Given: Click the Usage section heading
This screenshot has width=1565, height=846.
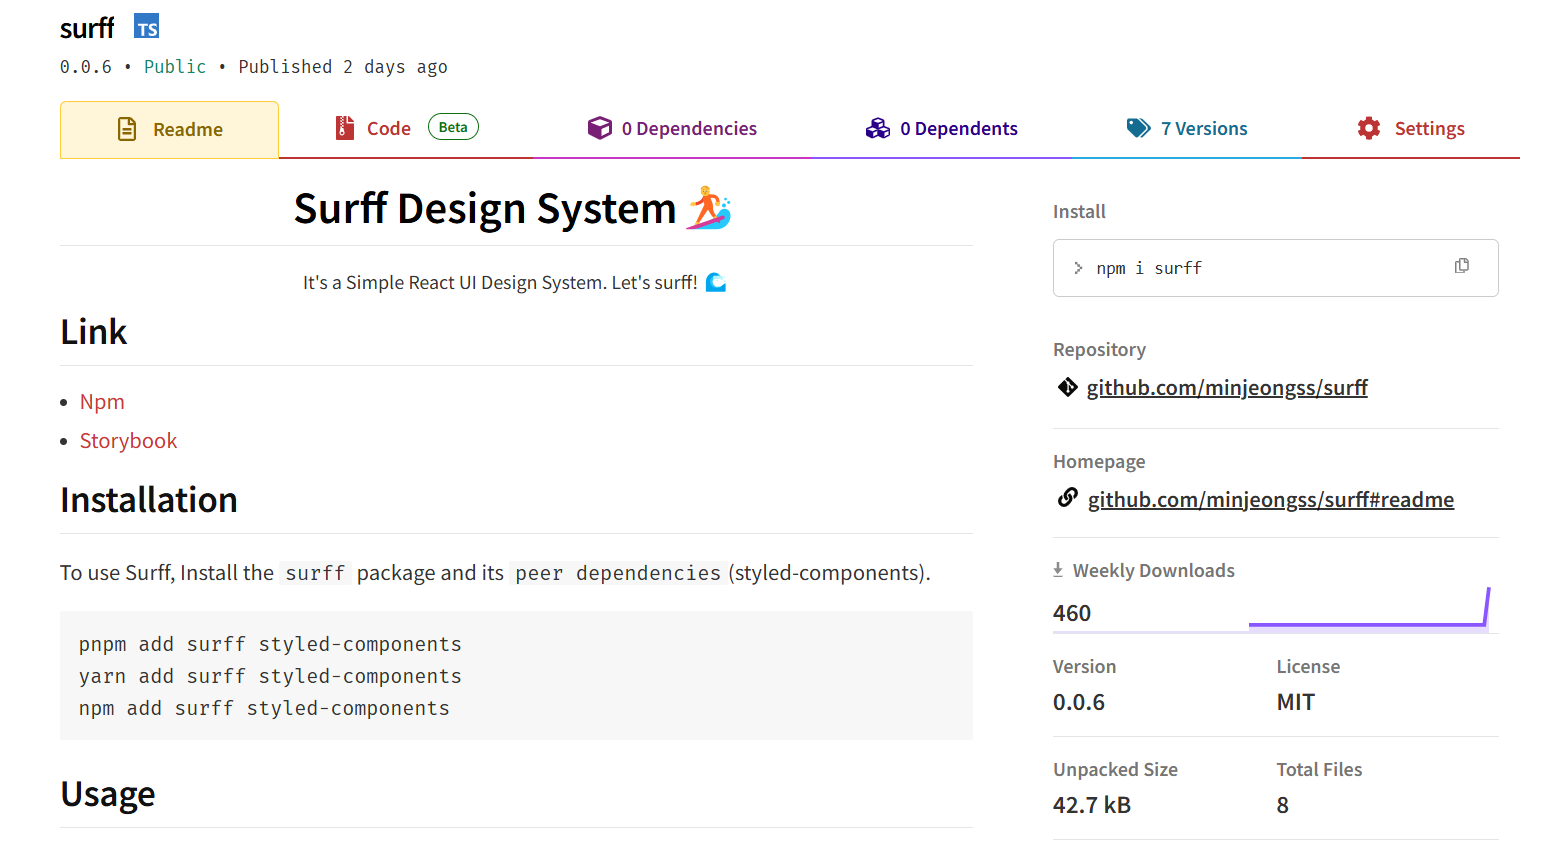Looking at the screenshot, I should (108, 794).
